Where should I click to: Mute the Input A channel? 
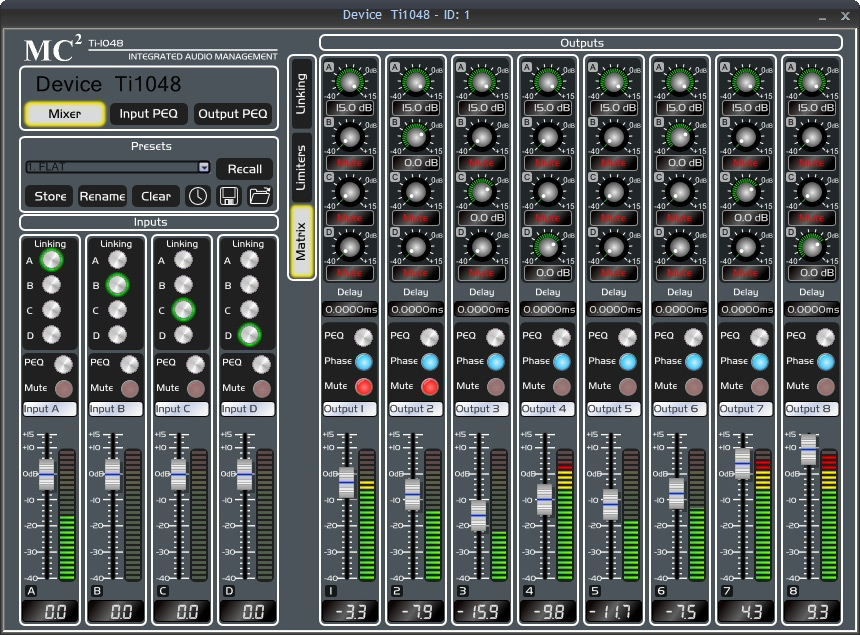64,388
